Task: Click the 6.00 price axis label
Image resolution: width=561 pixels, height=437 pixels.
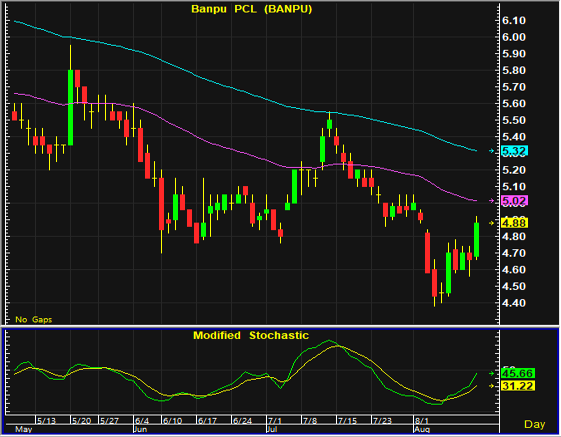Action: pos(514,37)
